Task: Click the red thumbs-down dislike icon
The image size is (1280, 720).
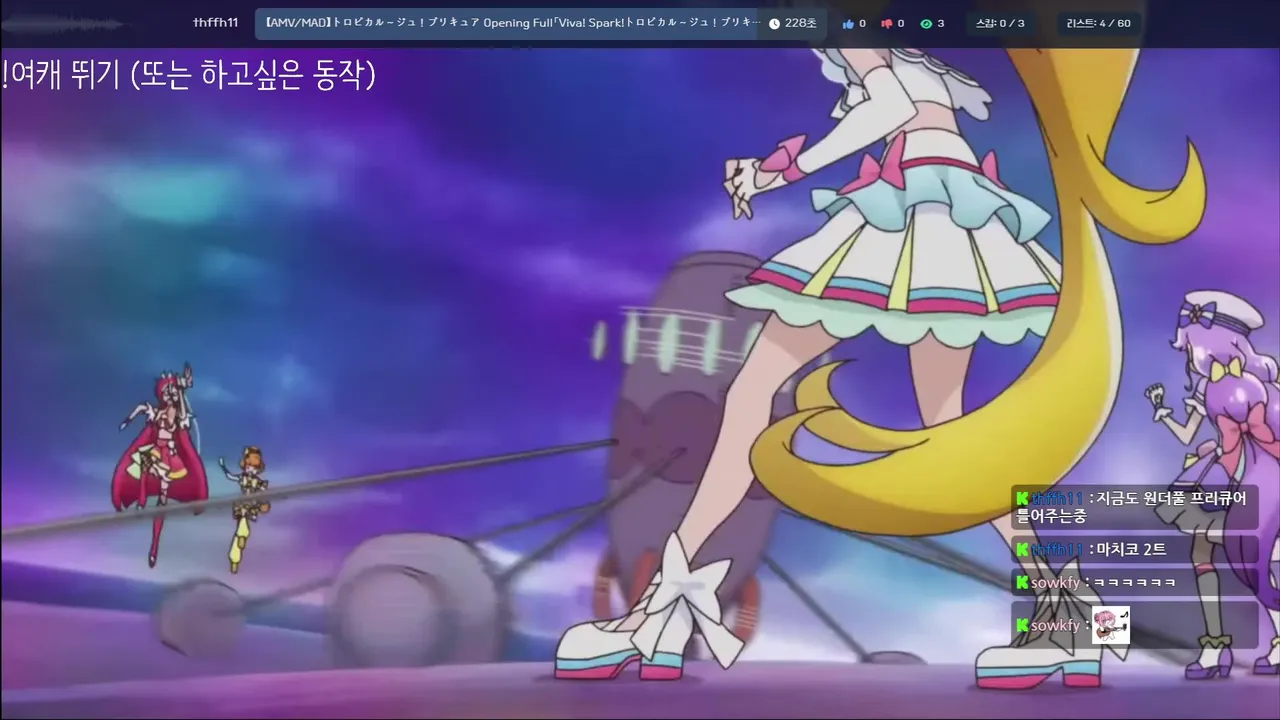Action: tap(886, 23)
